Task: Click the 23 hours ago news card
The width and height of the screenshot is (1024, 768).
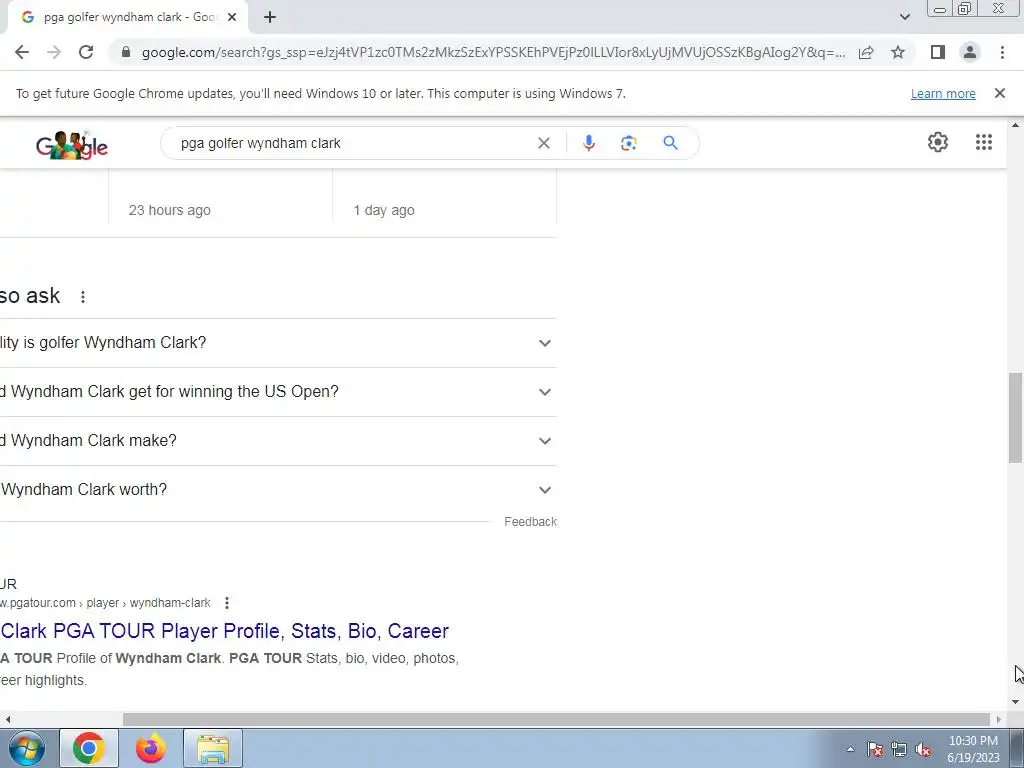Action: (221, 196)
